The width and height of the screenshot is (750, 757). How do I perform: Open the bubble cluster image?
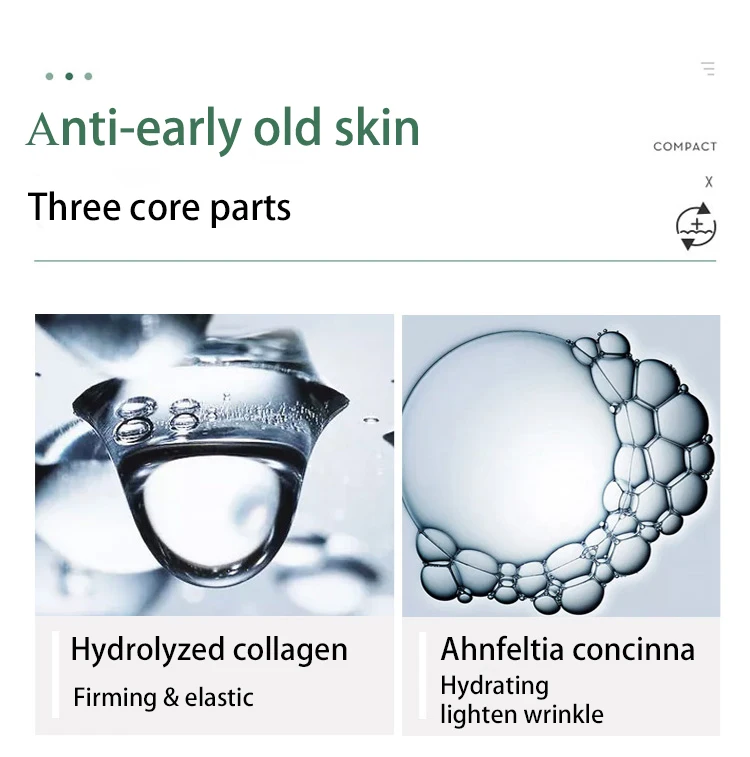tap(561, 466)
